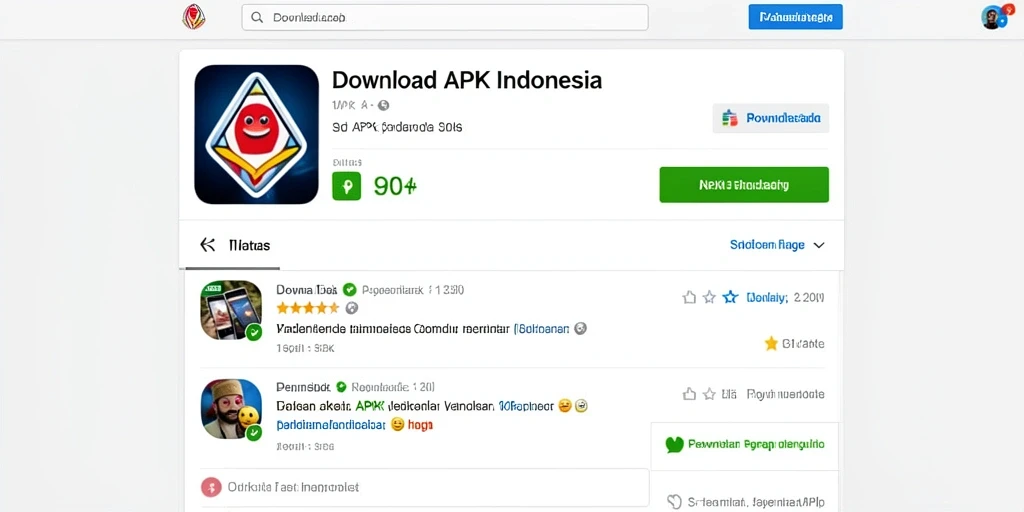
Task: Click the red circular icon in the bottom row
Action: tap(212, 487)
